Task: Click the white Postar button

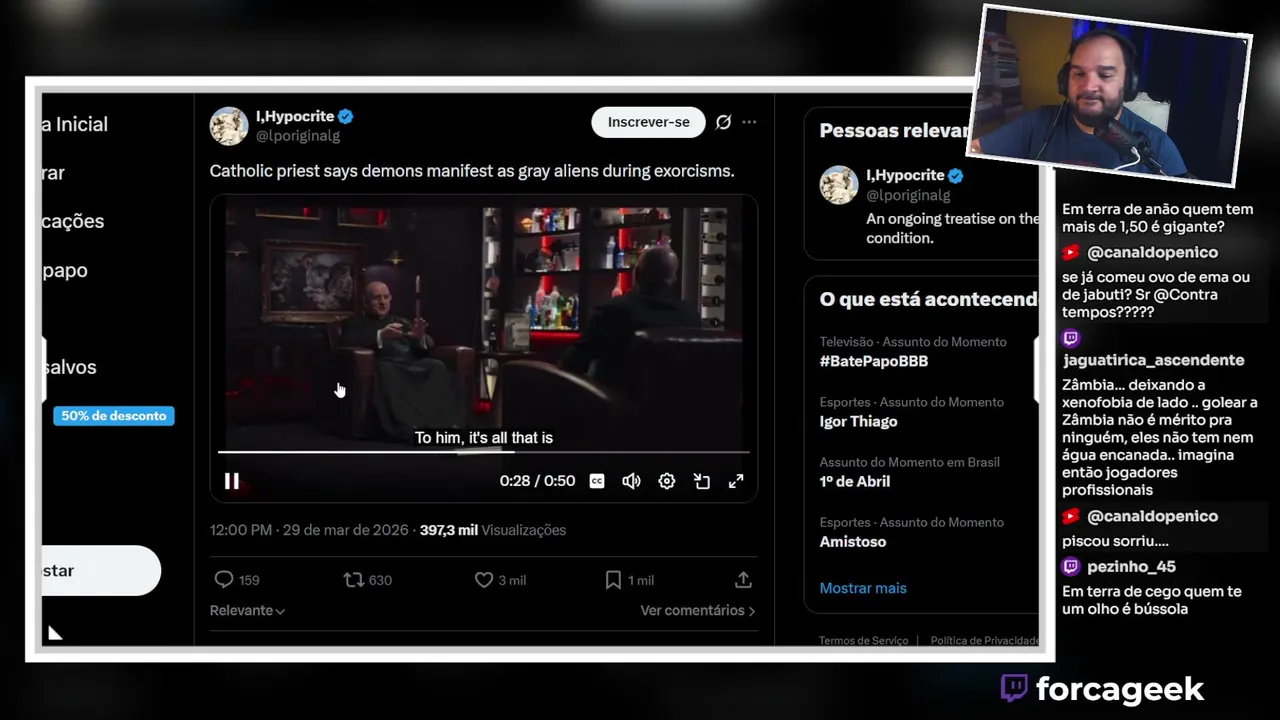Action: tap(101, 571)
